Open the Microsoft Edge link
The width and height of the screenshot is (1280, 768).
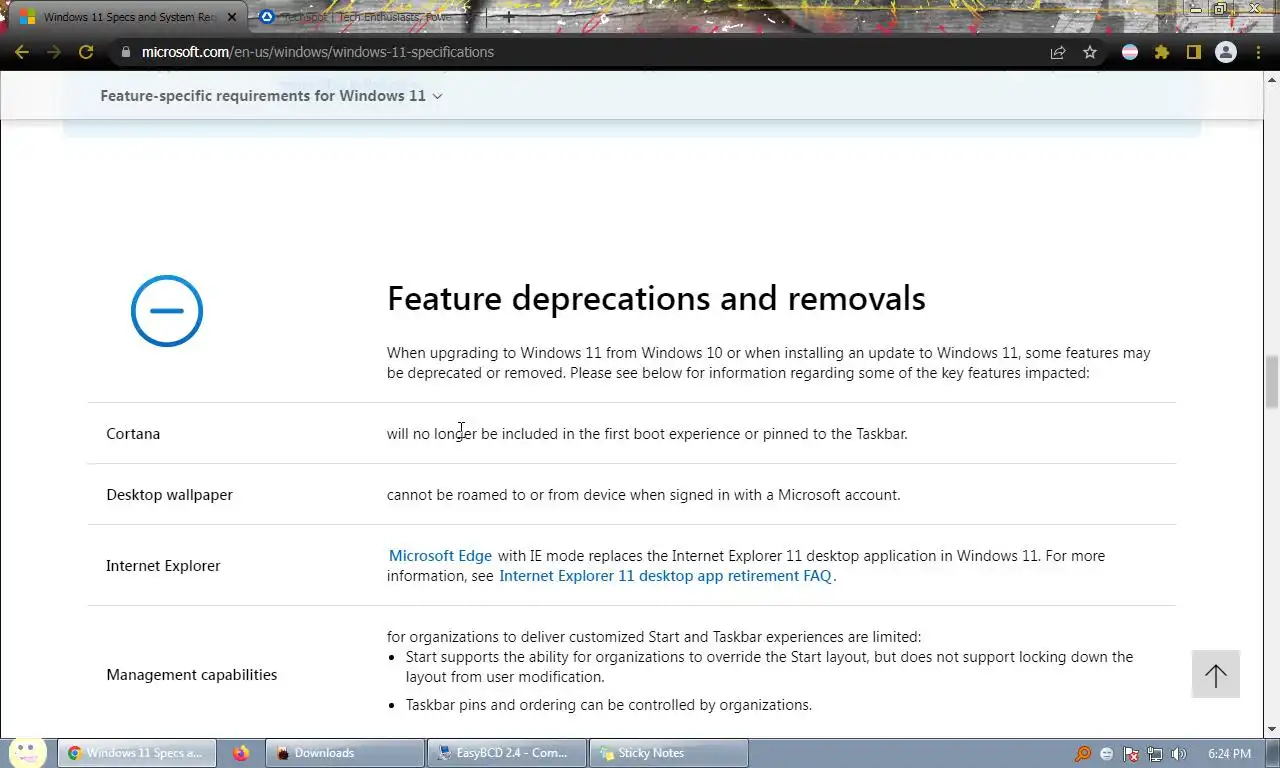(x=440, y=556)
